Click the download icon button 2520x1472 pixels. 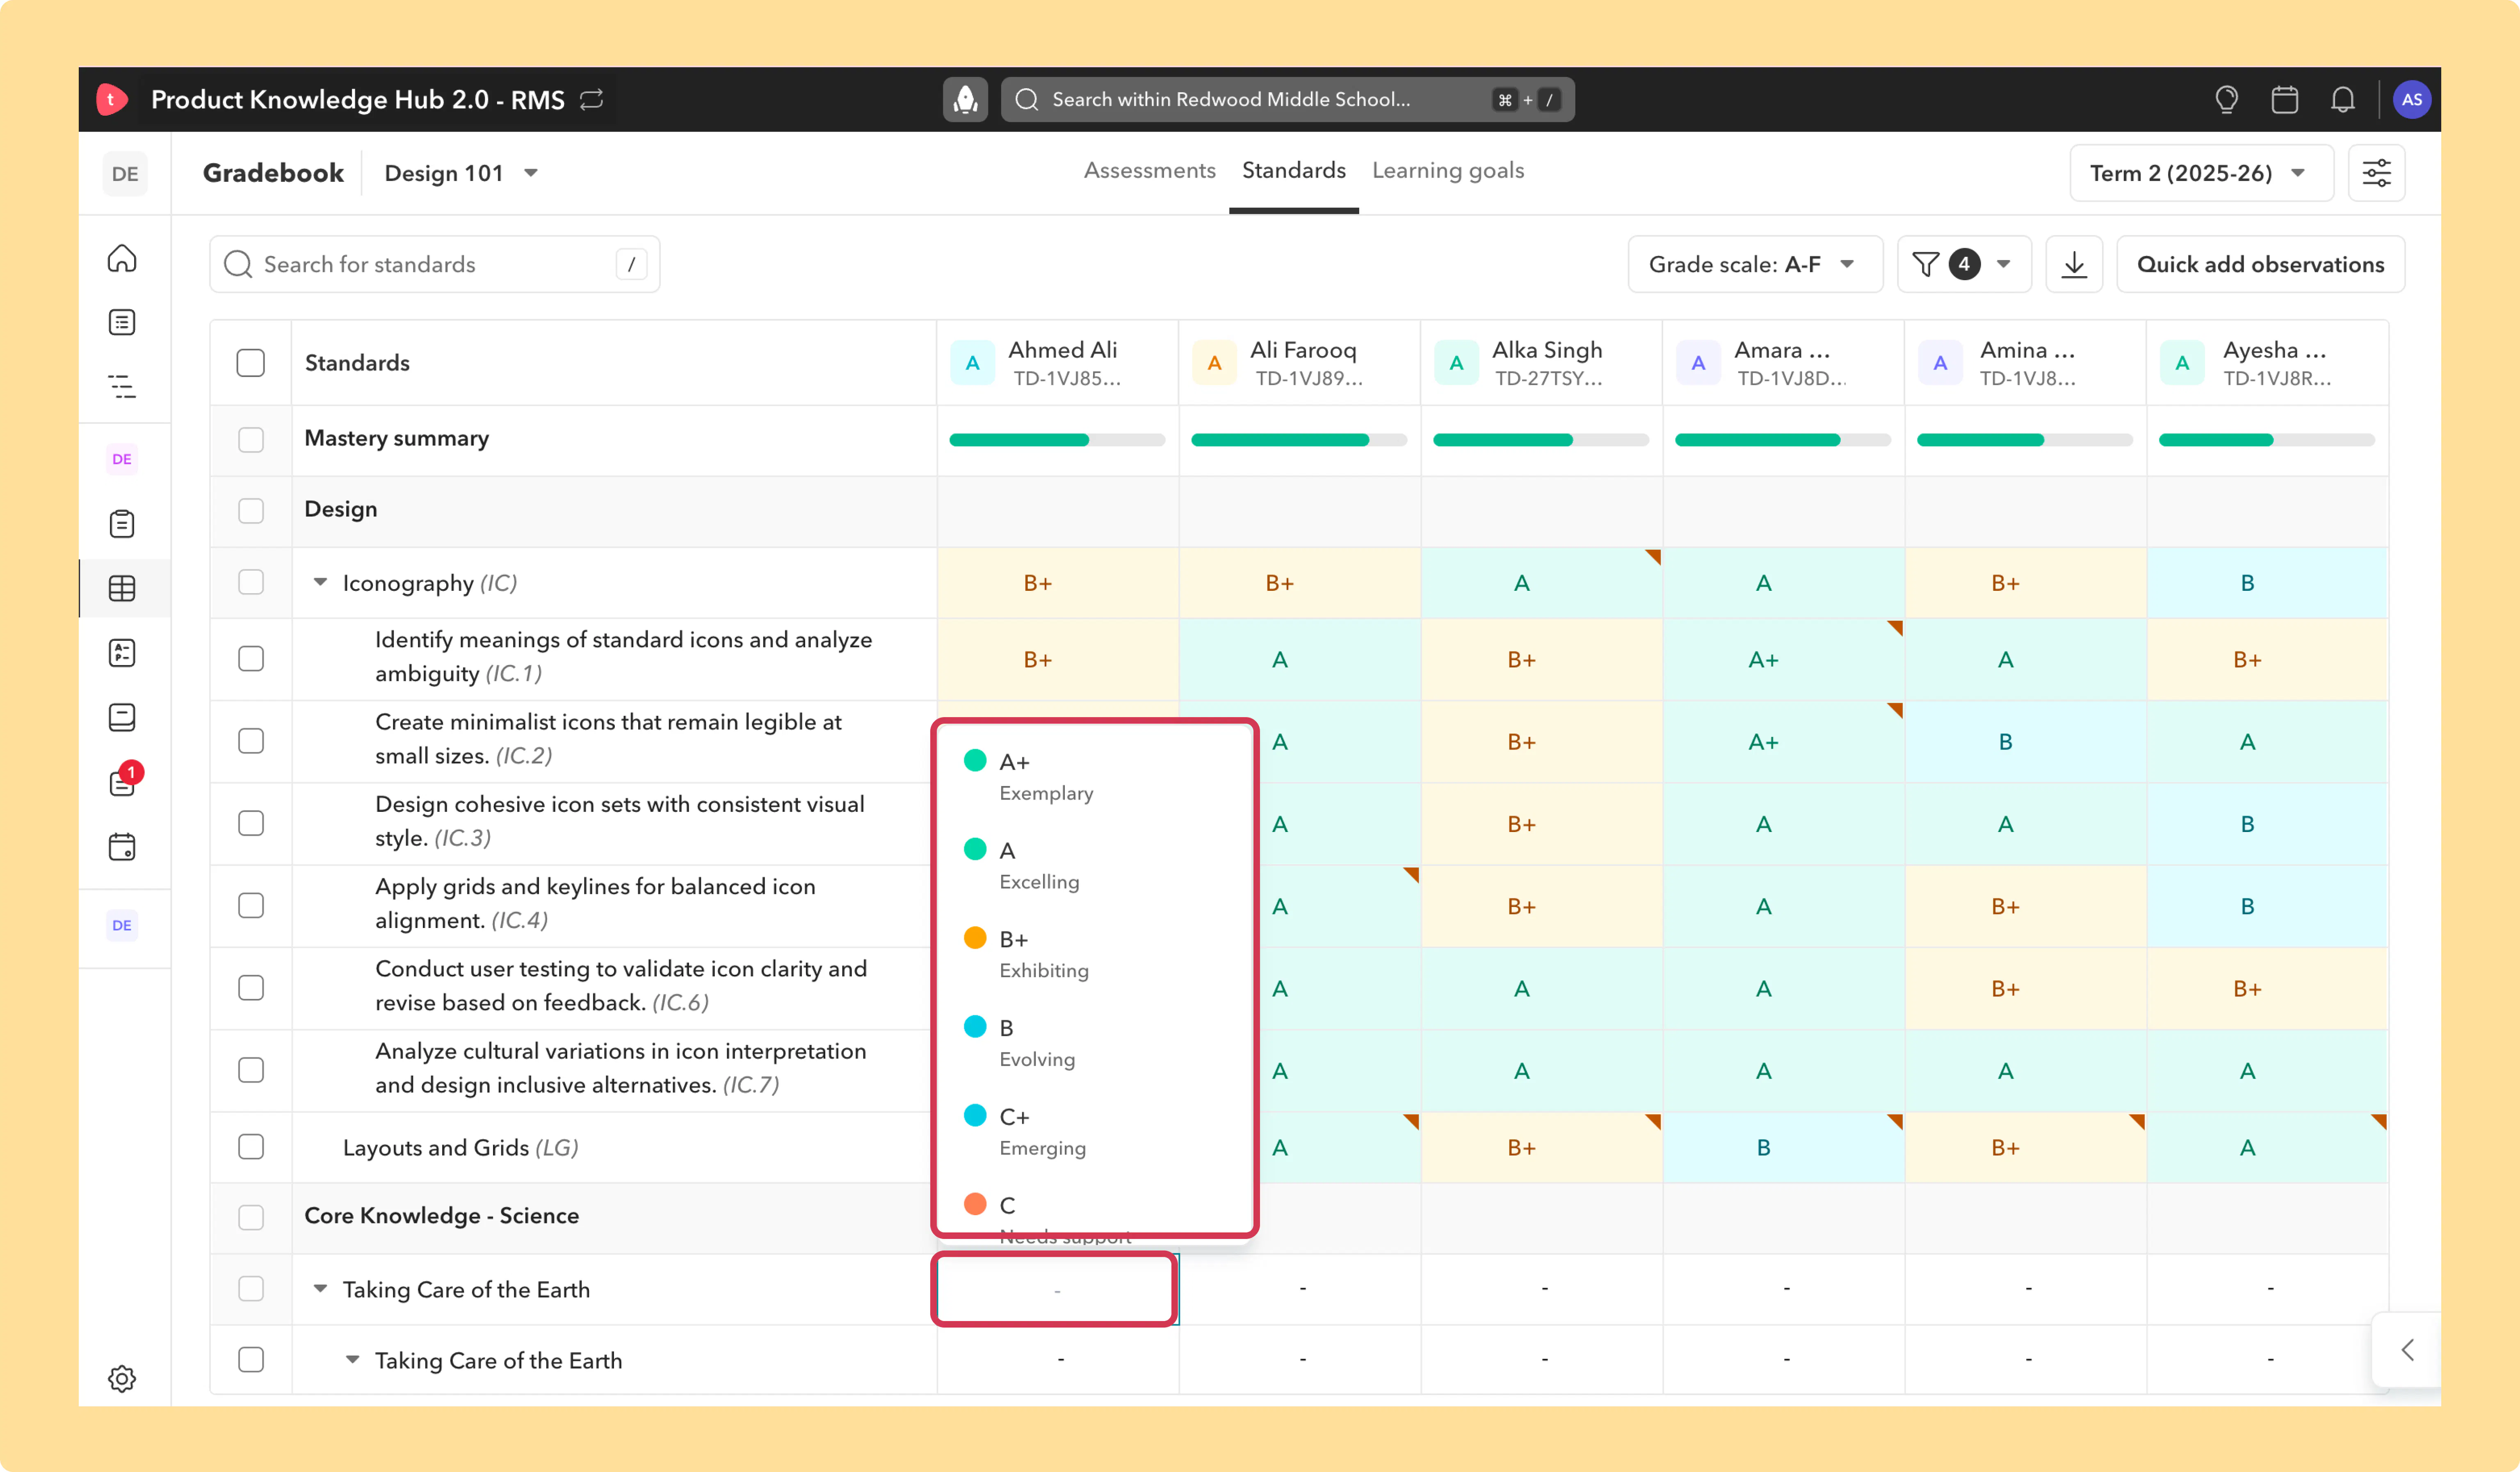pos(2074,264)
